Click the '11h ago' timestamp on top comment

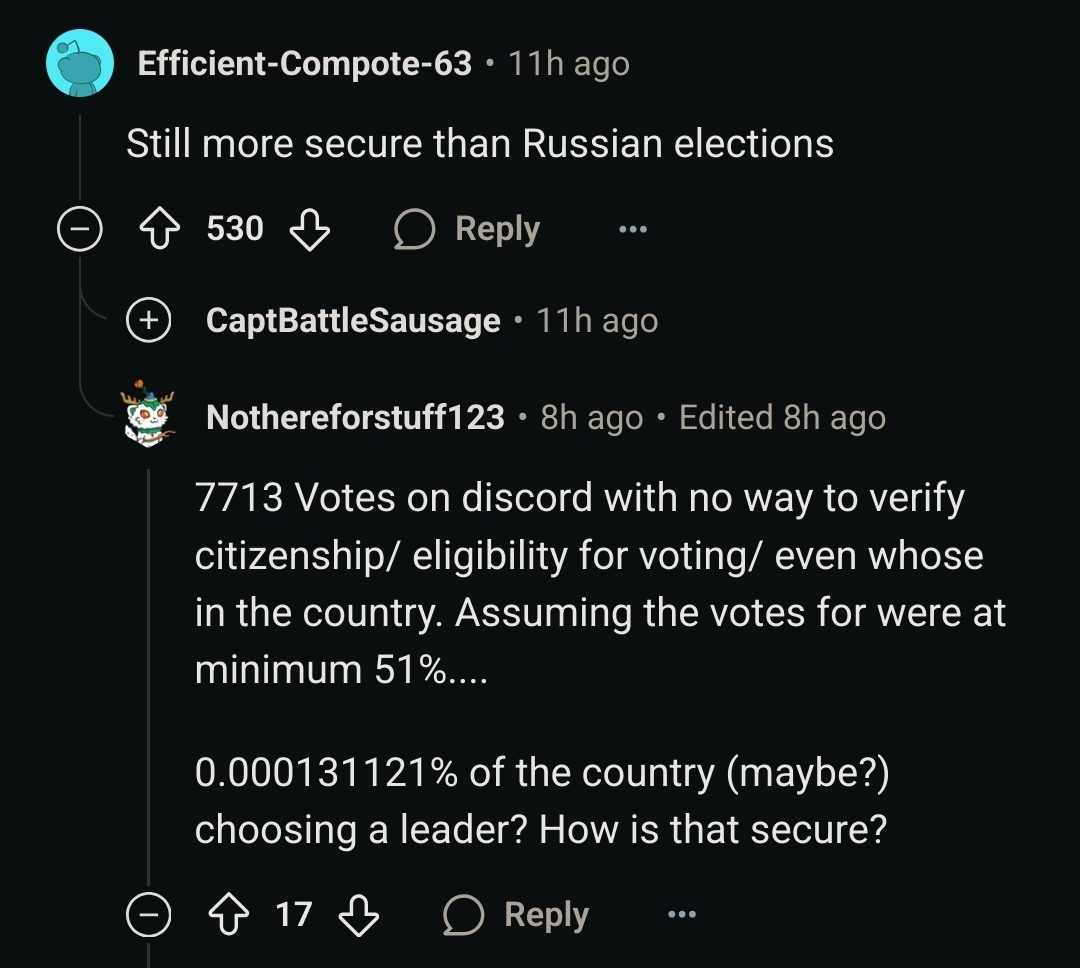pyautogui.click(x=569, y=63)
